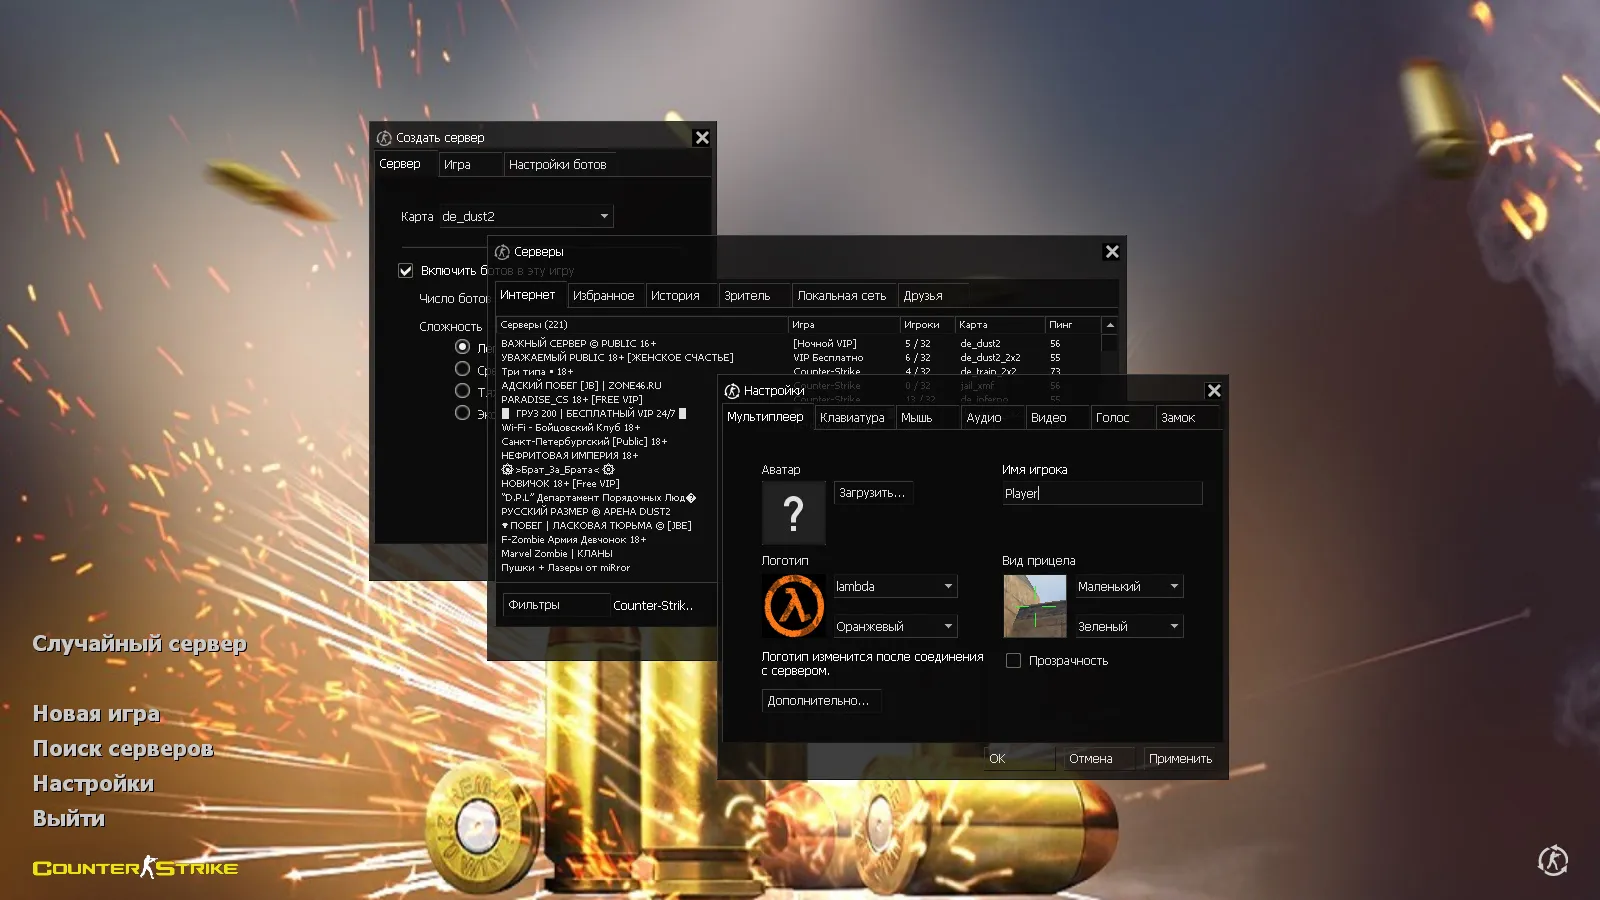
Task: Close the Серверы server browser window
Action: [1111, 252]
